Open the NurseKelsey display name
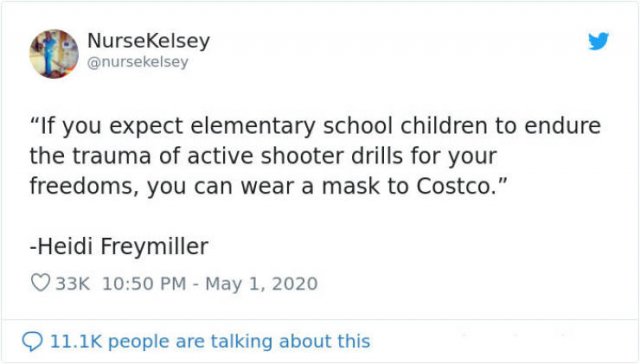This screenshot has height=364, width=640. pyautogui.click(x=149, y=40)
